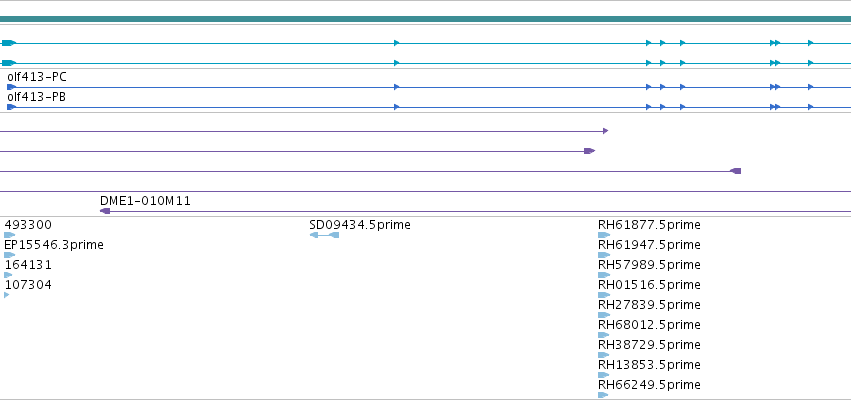Select the SD09434.5prime EST label
This screenshot has height=400, width=851.
point(360,225)
